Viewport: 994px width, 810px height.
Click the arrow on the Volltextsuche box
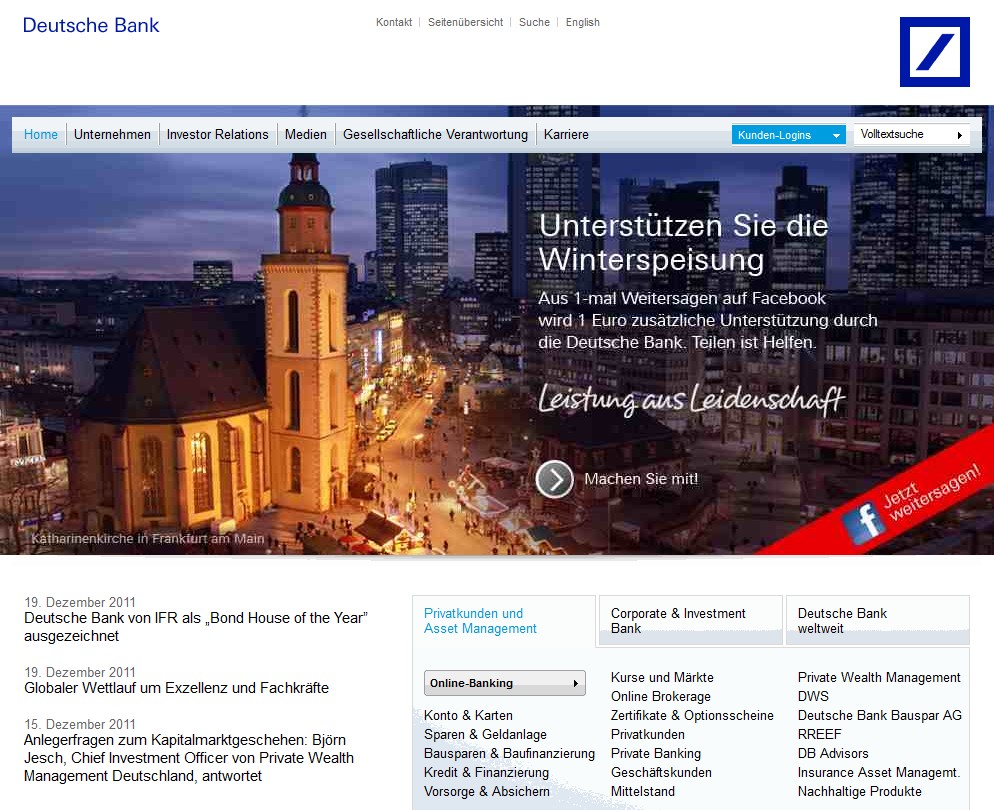coord(960,135)
